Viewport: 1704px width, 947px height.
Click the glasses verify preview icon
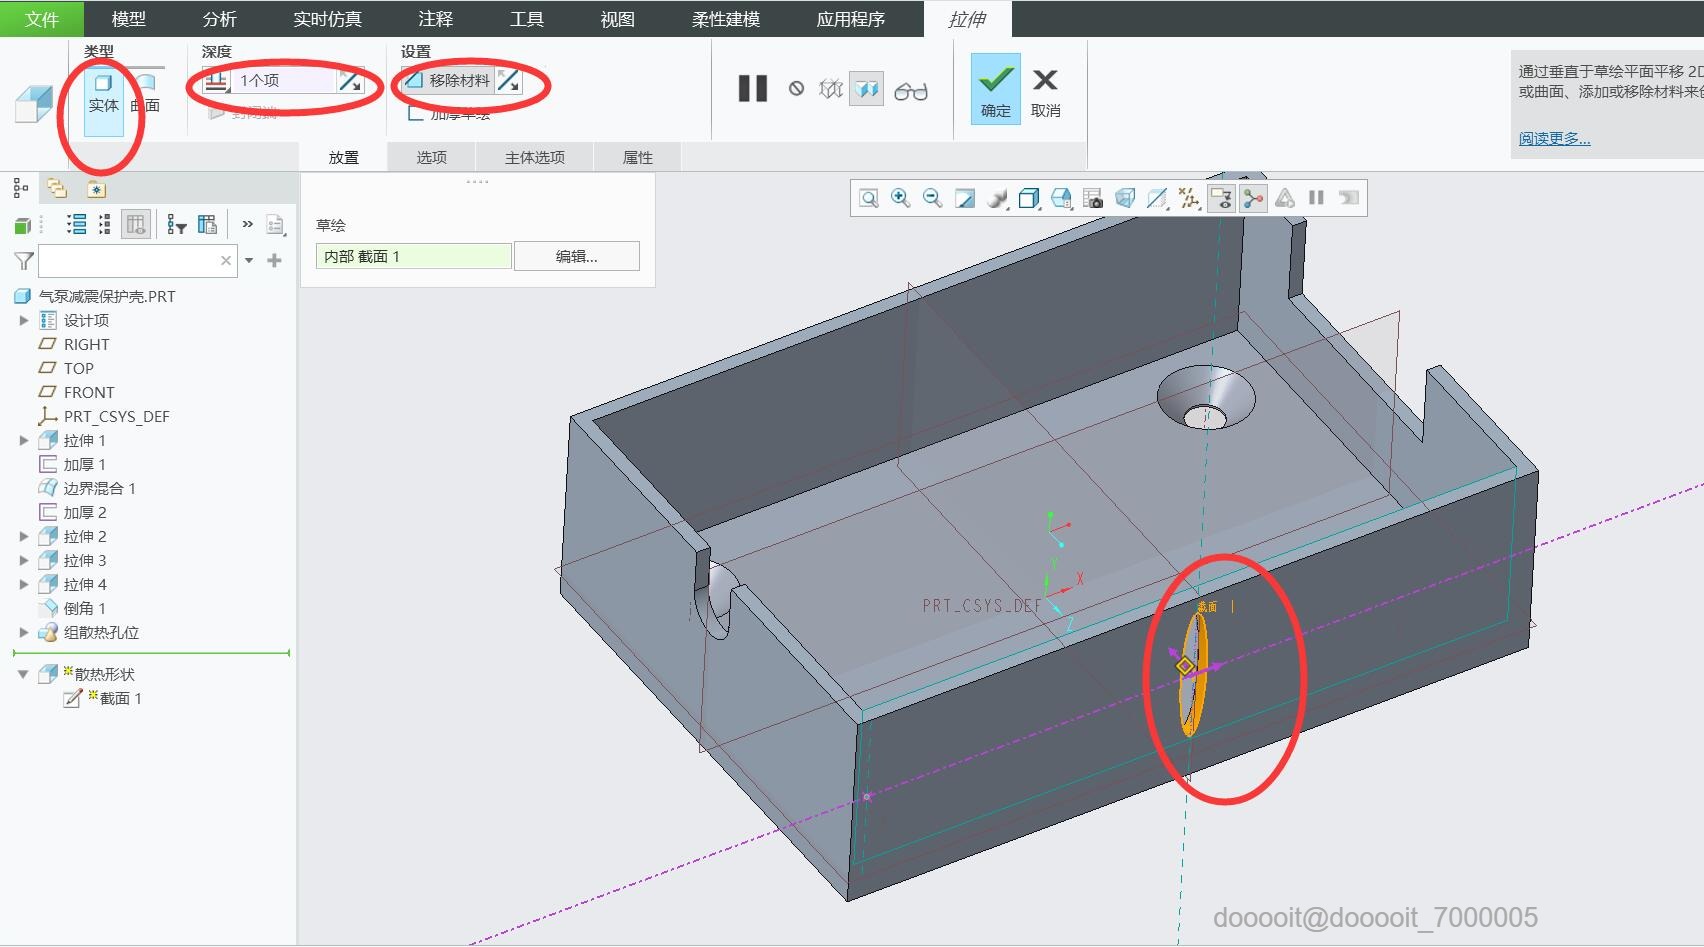911,91
